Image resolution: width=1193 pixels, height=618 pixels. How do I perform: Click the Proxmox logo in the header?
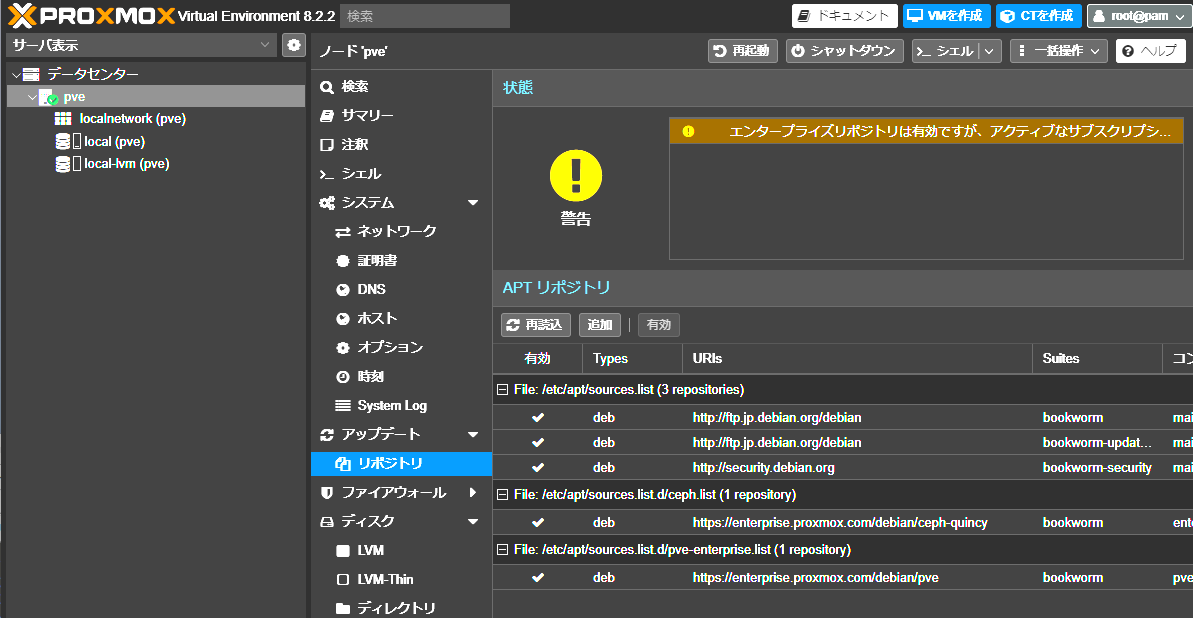click(x=90, y=15)
